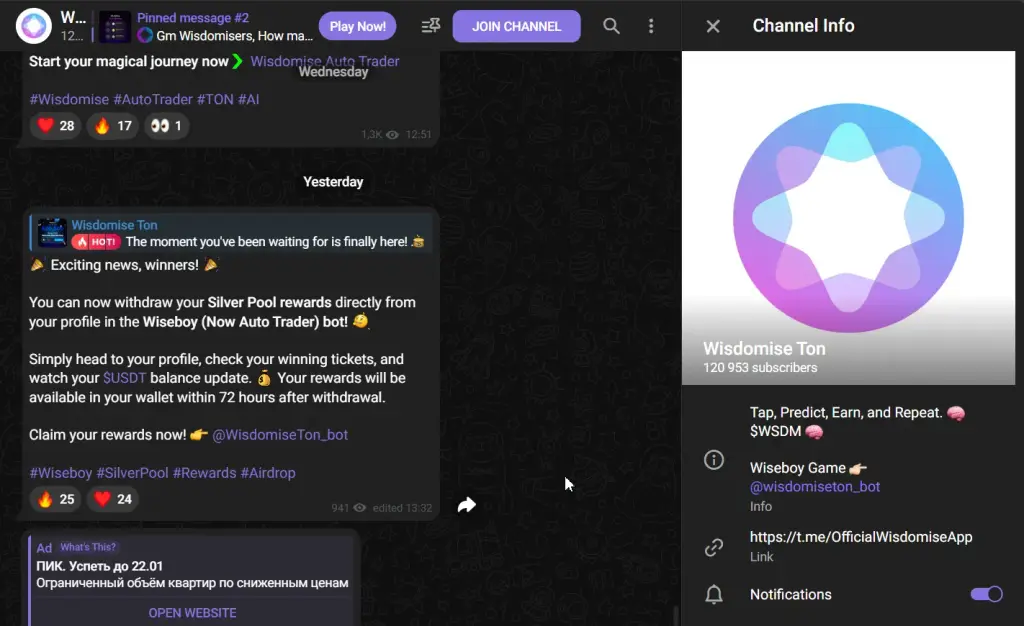Screen dimensions: 1024x626
Task: Click the views eye icon beside 1,3K
Action: 392,134
